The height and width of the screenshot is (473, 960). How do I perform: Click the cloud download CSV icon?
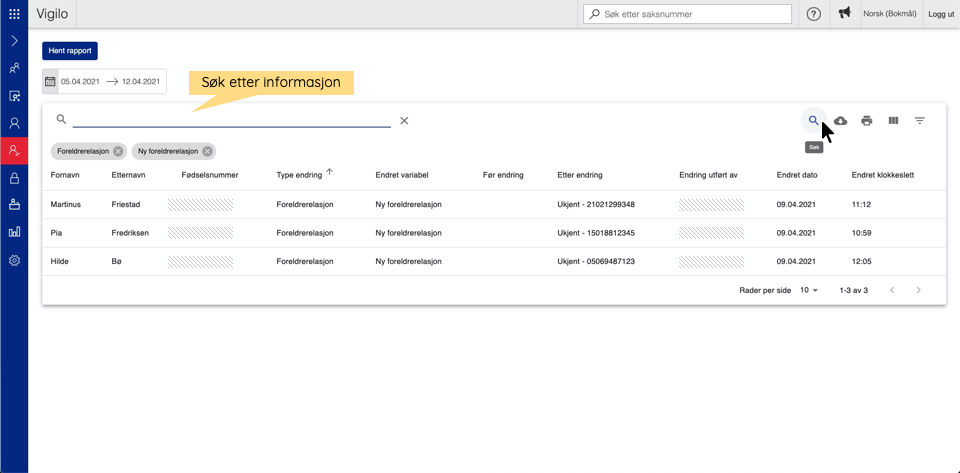[841, 121]
